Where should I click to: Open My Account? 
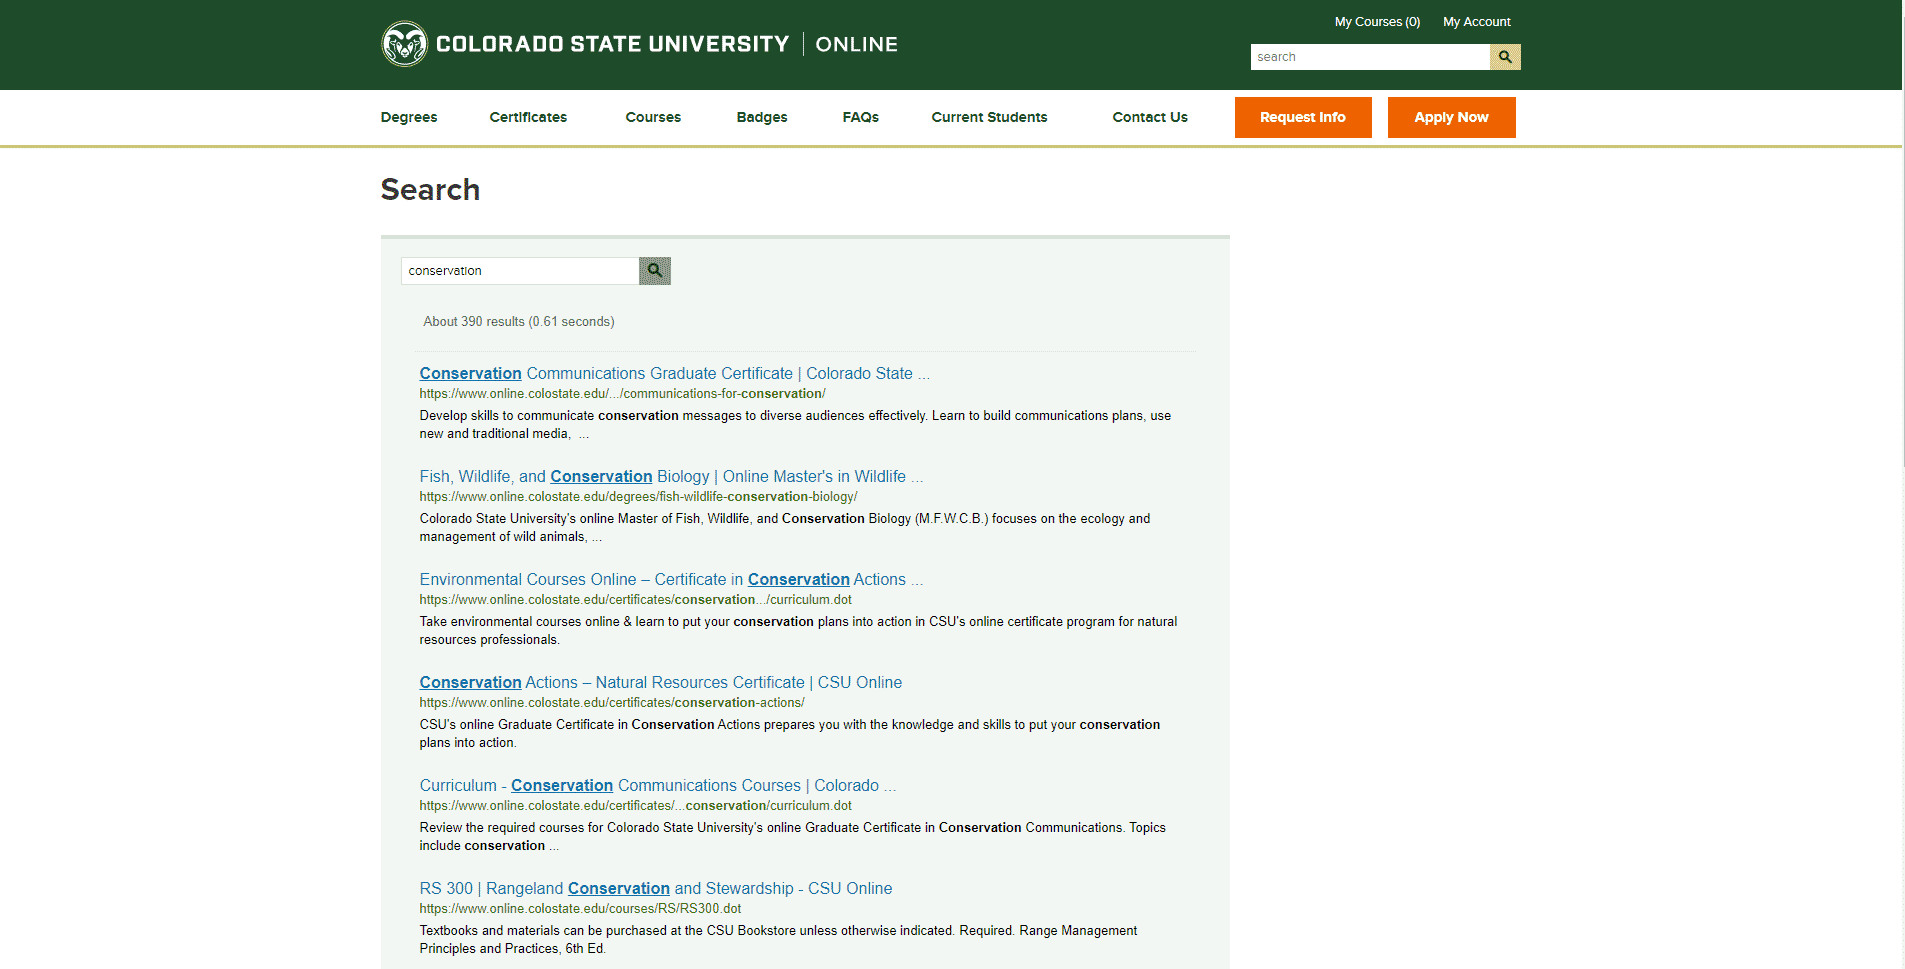tap(1476, 22)
